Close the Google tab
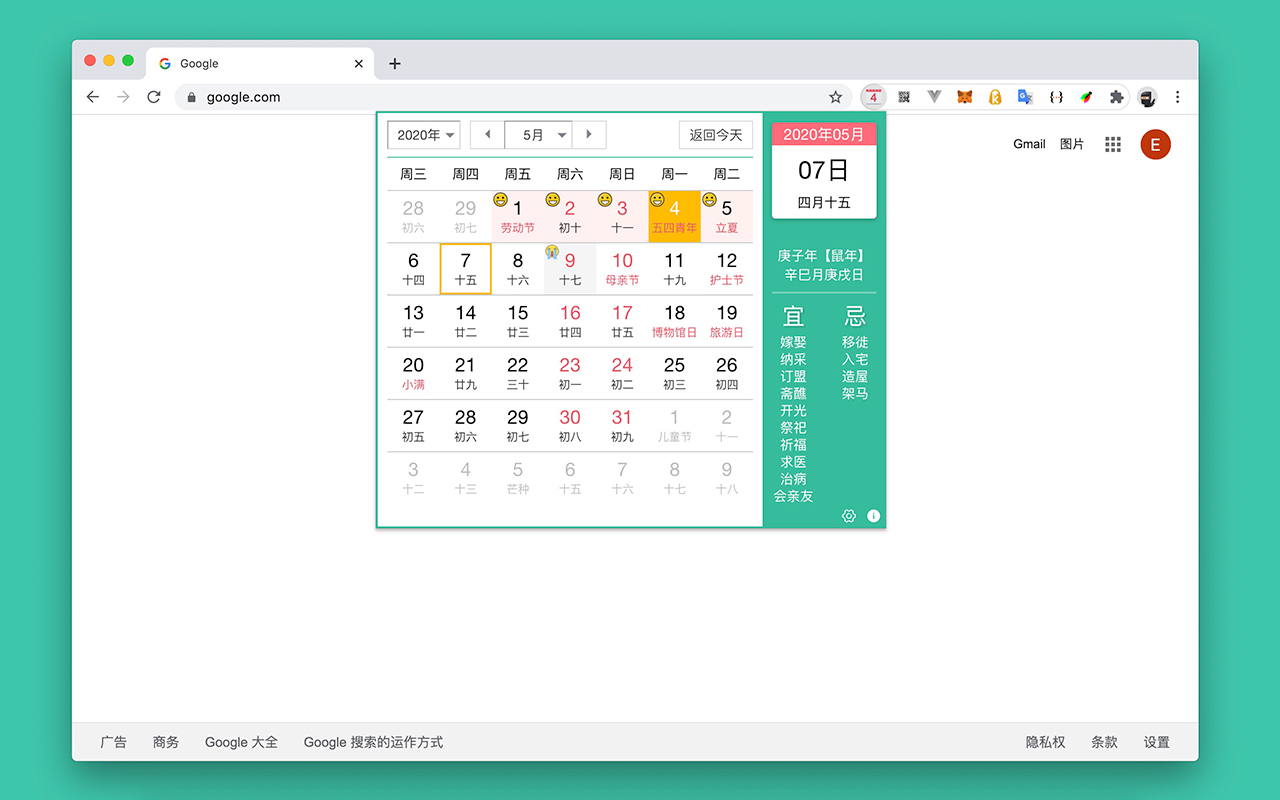Screen dimensions: 1280x800 pos(359,63)
